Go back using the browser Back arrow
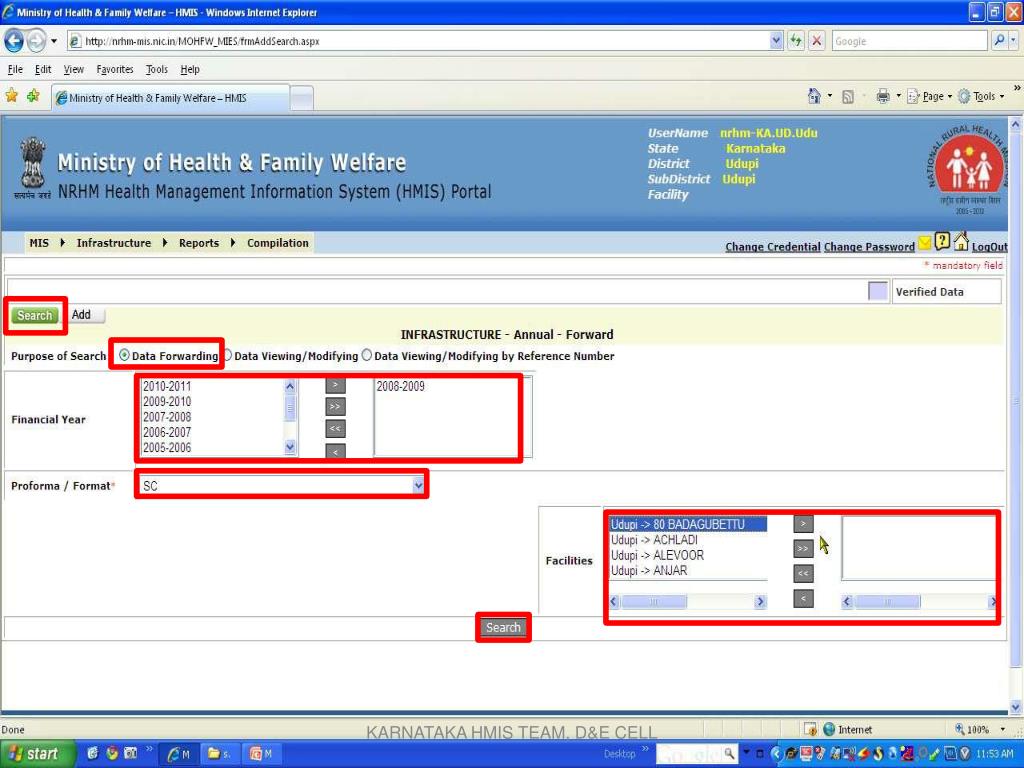 pos(14,41)
